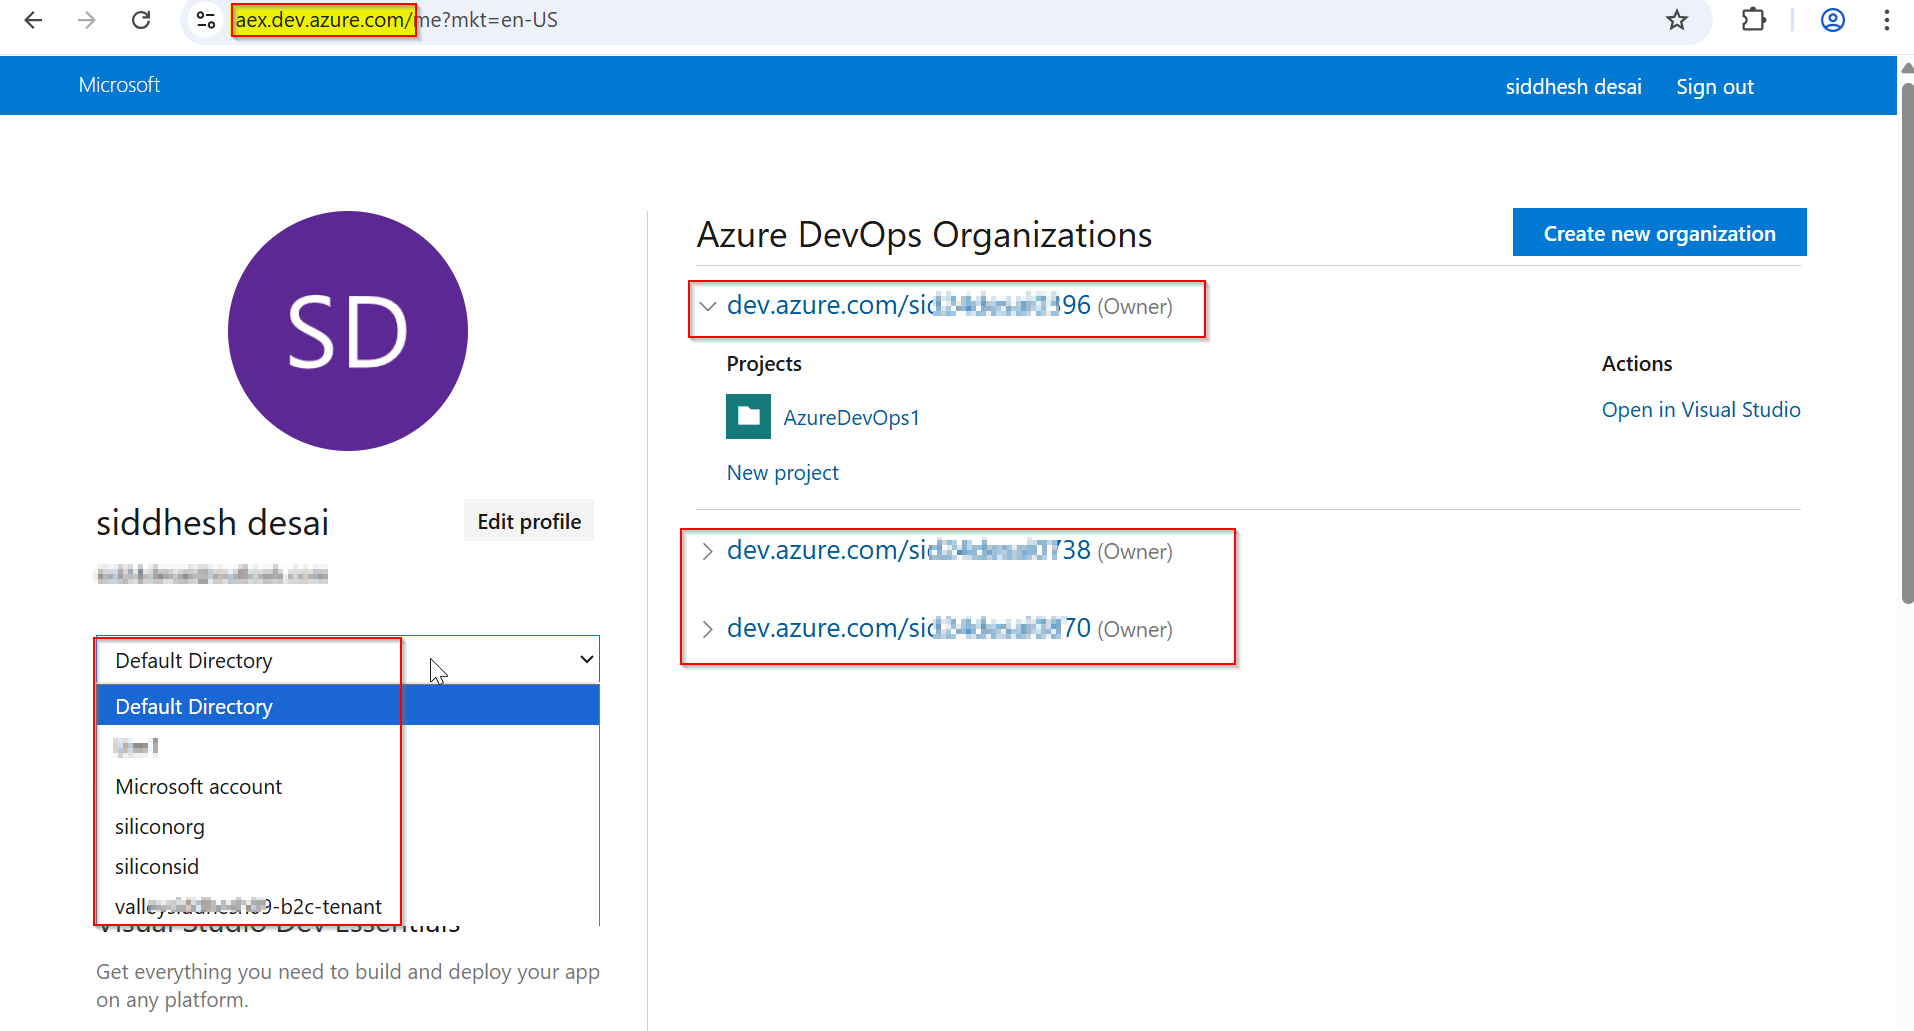
Task: Click the Actions column label
Action: pyautogui.click(x=1637, y=364)
